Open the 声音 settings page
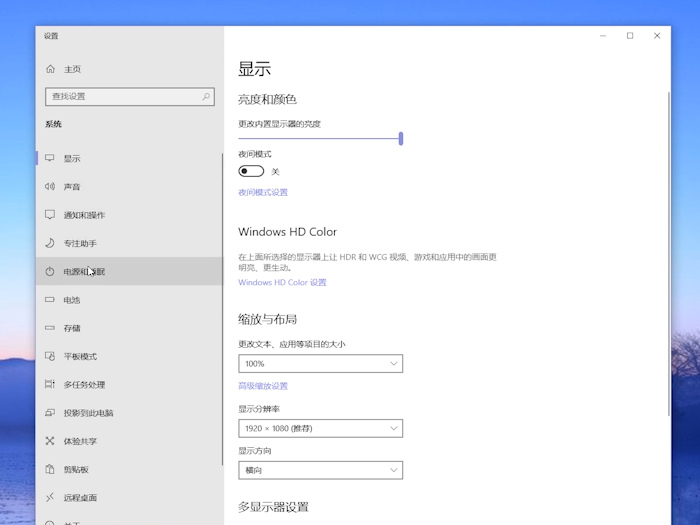Screen dimensions: 700x525 pyautogui.click(x=129, y=187)
